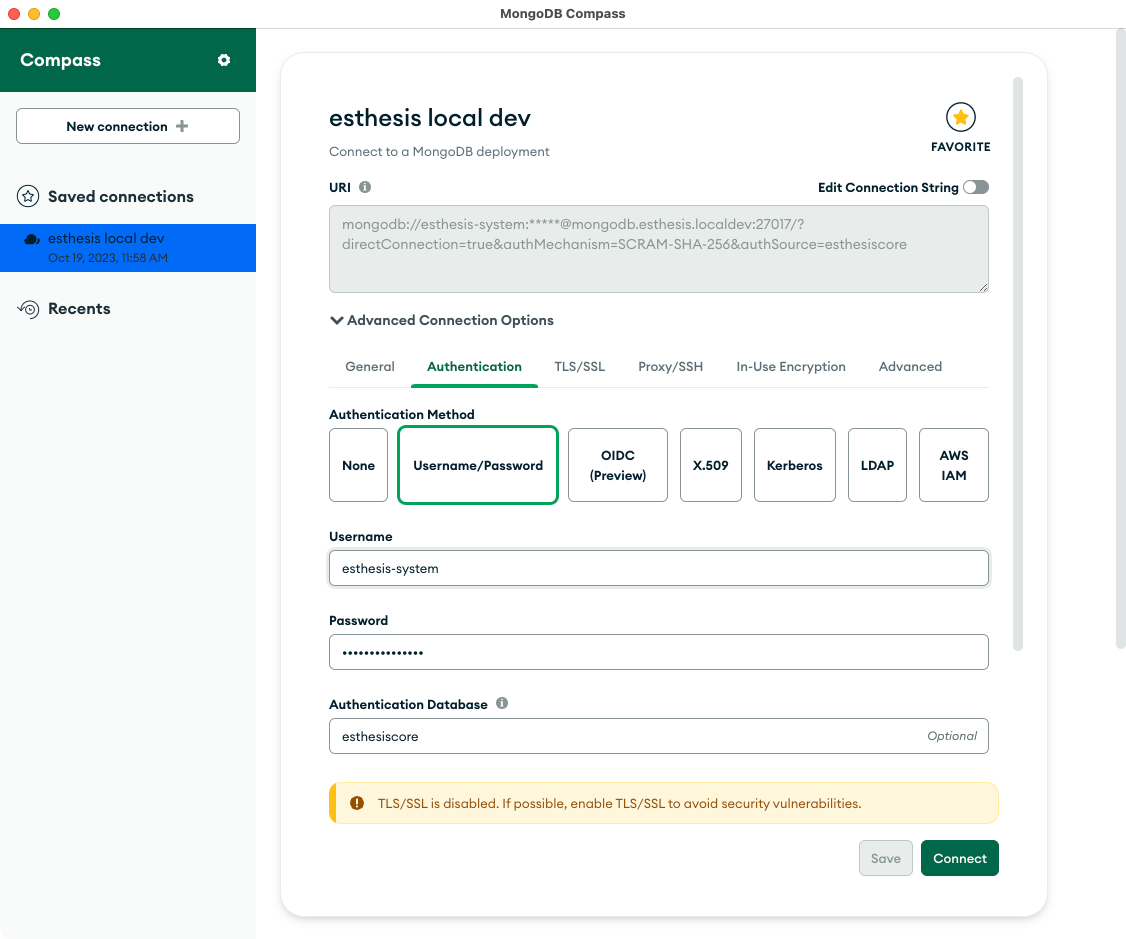This screenshot has height=939, width=1126.
Task: Click the Connect button
Action: click(959, 858)
